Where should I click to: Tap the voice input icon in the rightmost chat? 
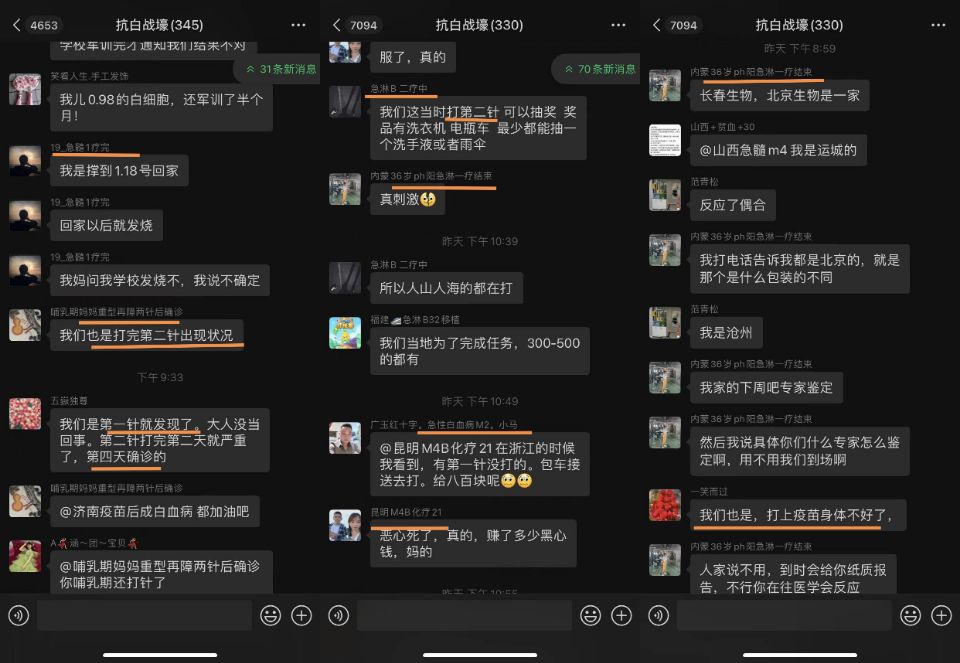click(x=658, y=615)
